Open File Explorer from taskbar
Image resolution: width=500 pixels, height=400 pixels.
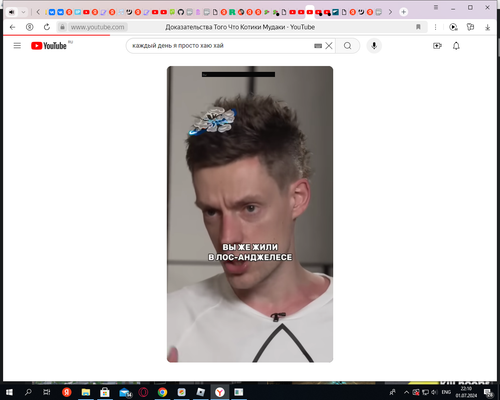[86, 392]
